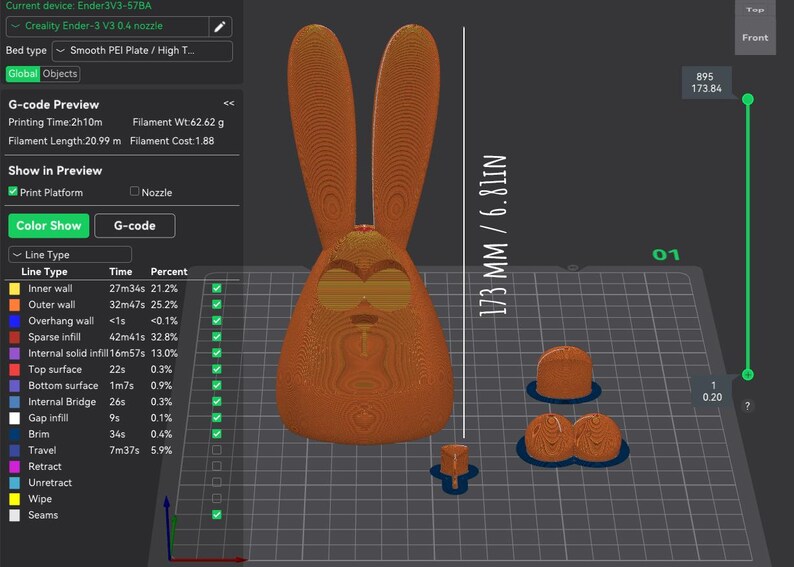Click the plate 01 label
Viewport: 794px width, 567px height.
665,255
